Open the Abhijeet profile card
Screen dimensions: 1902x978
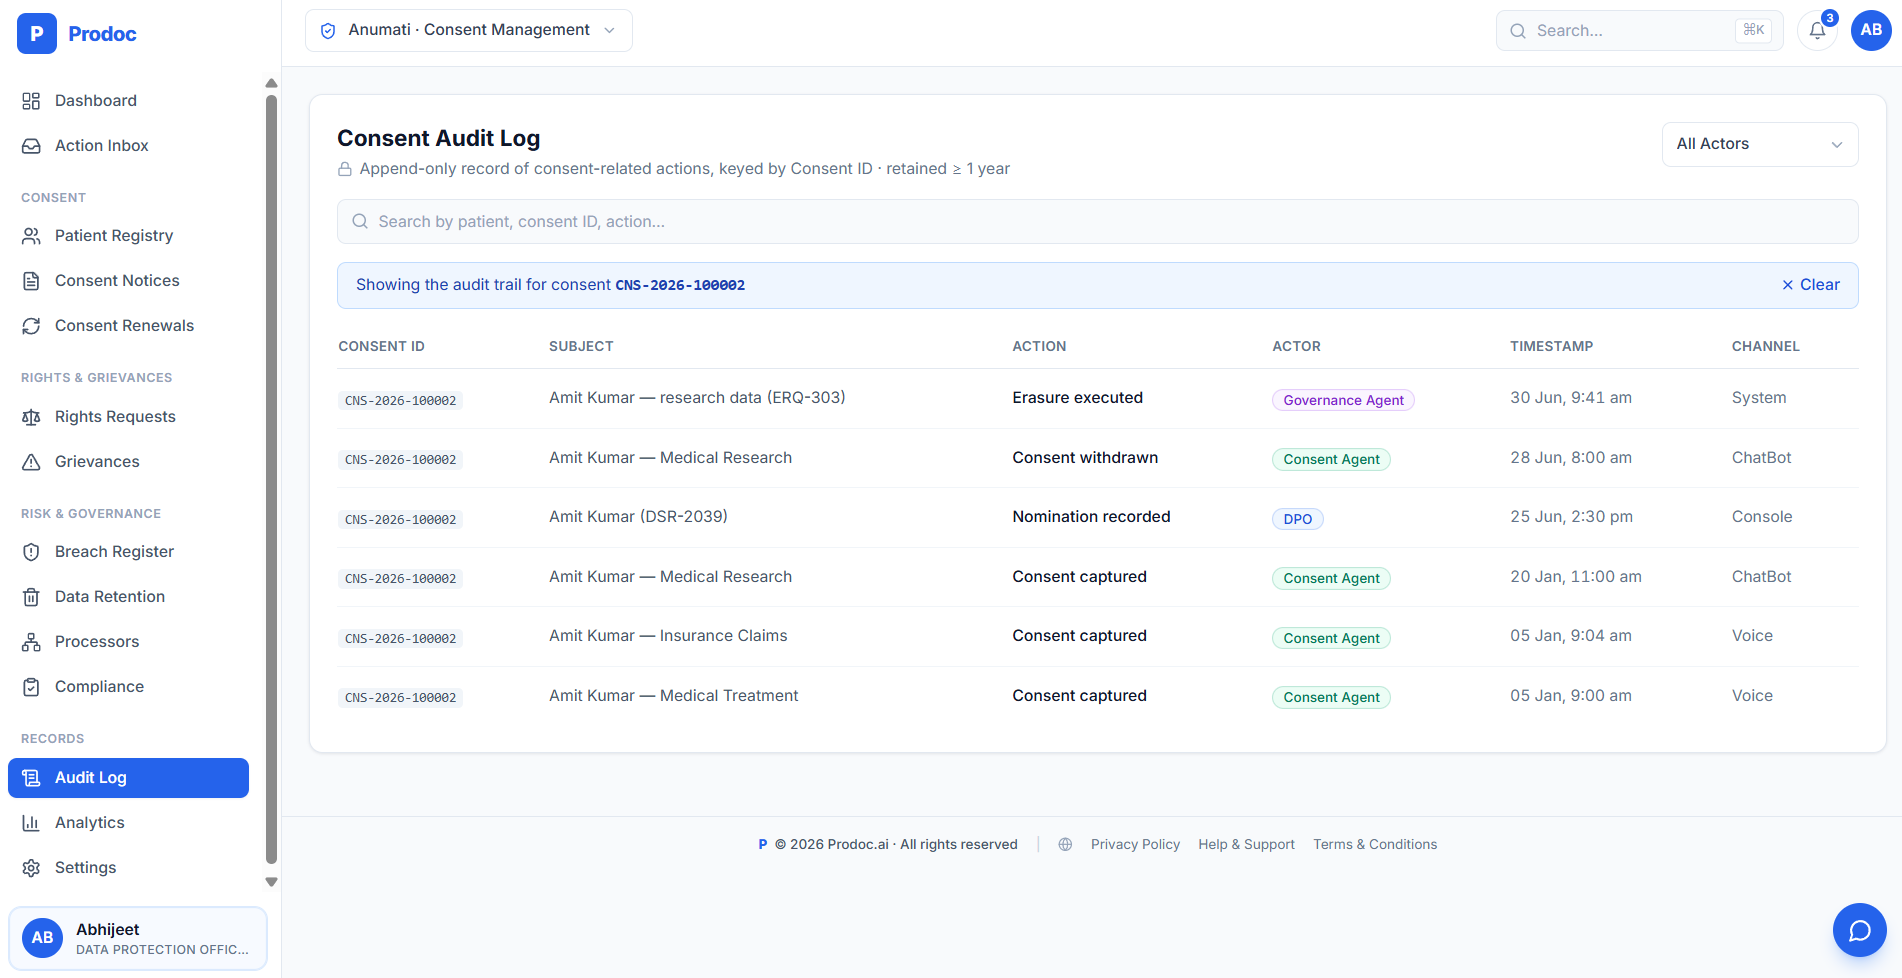coord(138,939)
